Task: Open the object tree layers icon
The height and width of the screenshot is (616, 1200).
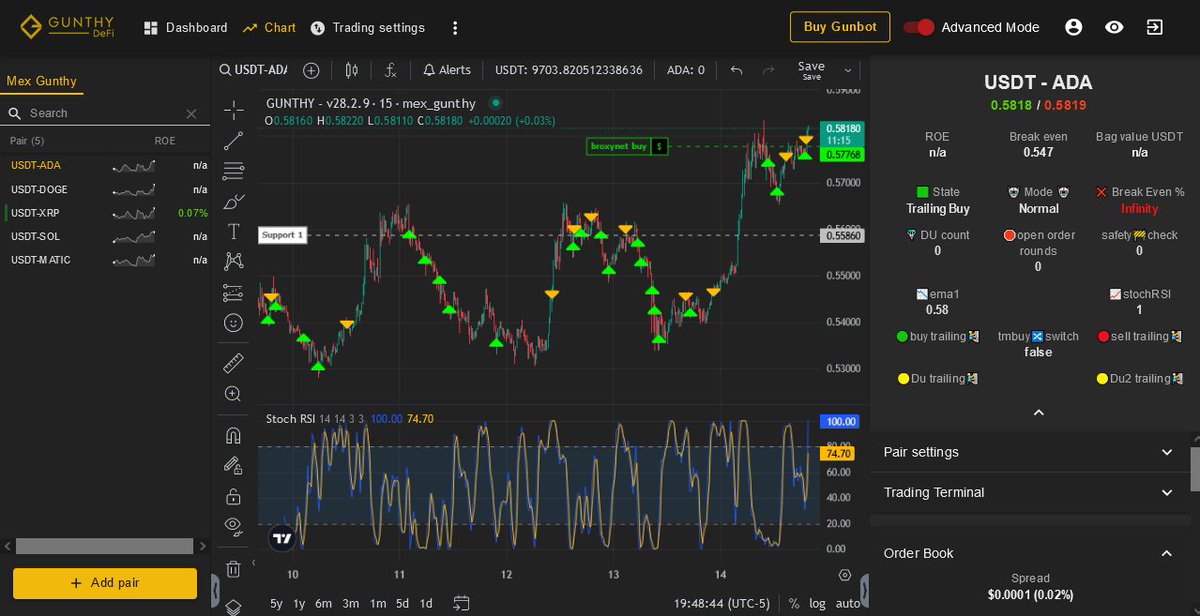Action: tap(233, 606)
